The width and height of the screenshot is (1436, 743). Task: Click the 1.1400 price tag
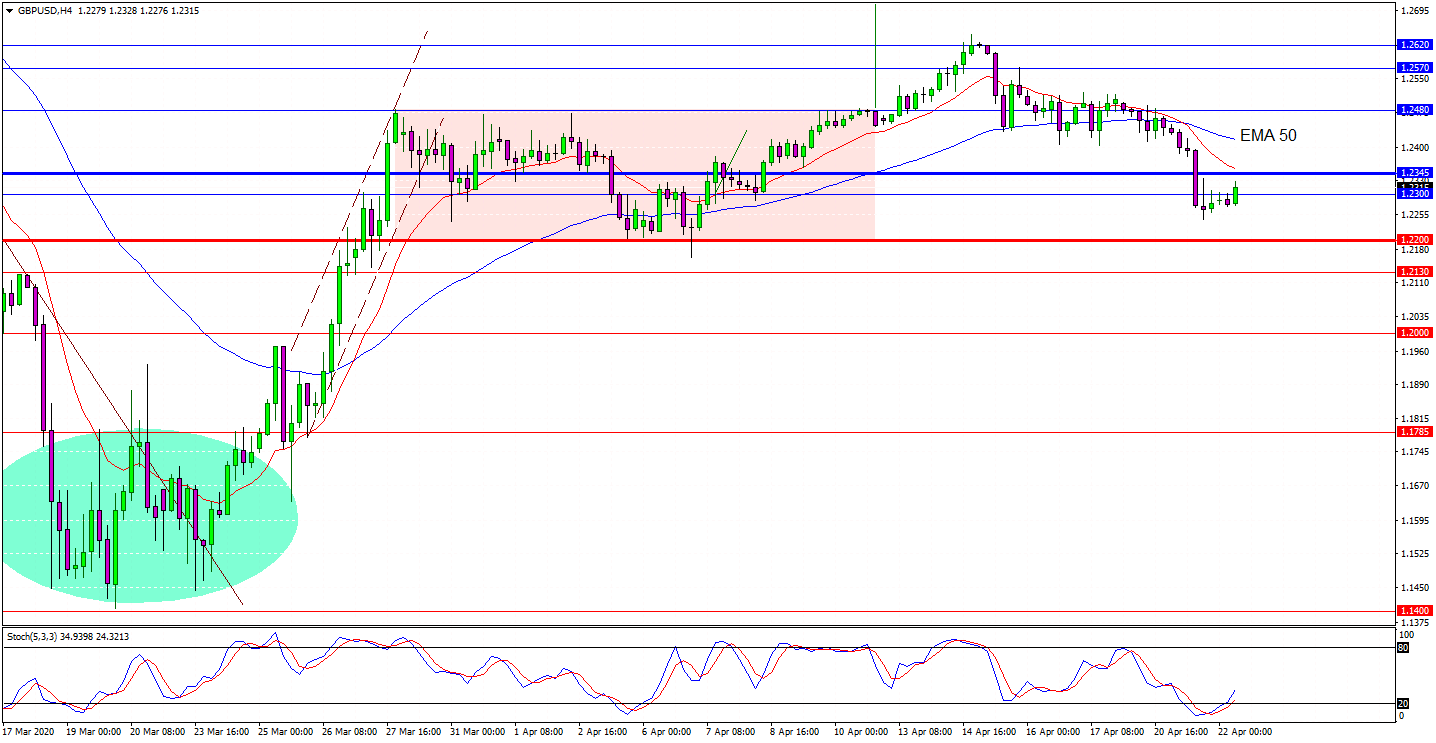point(1415,611)
